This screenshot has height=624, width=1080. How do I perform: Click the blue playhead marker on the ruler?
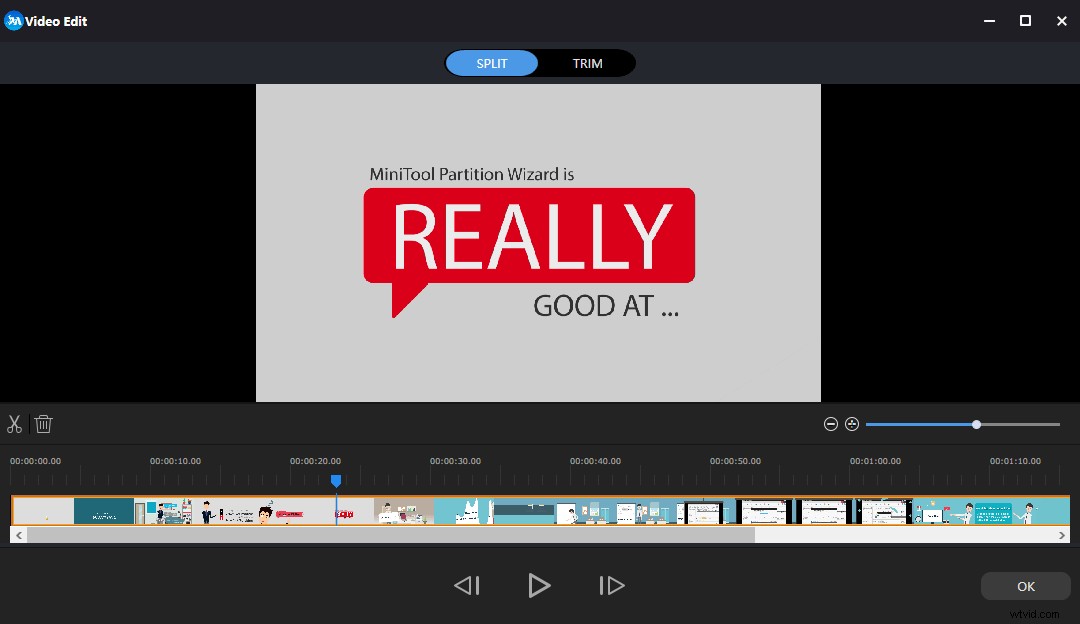coord(336,481)
